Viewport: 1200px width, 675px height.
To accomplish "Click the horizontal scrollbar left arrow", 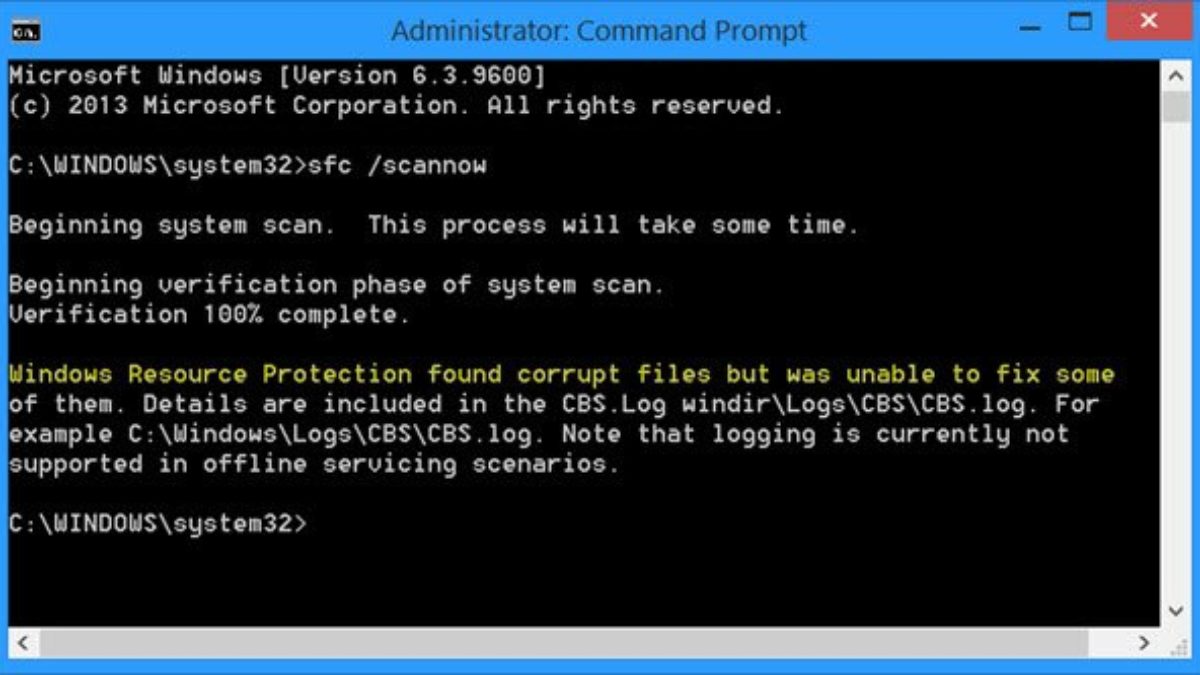I will pos(23,642).
